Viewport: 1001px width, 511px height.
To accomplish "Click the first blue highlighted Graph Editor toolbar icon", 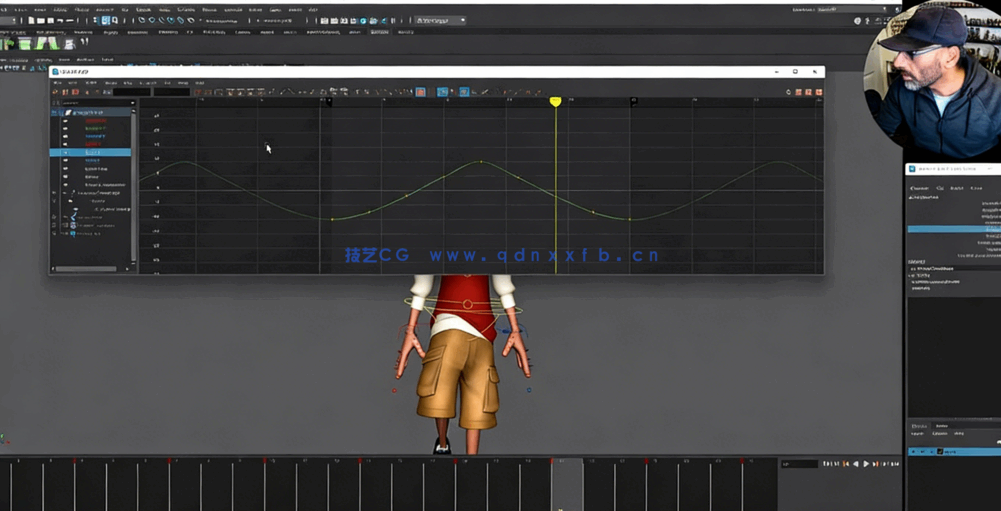I will [x=443, y=92].
